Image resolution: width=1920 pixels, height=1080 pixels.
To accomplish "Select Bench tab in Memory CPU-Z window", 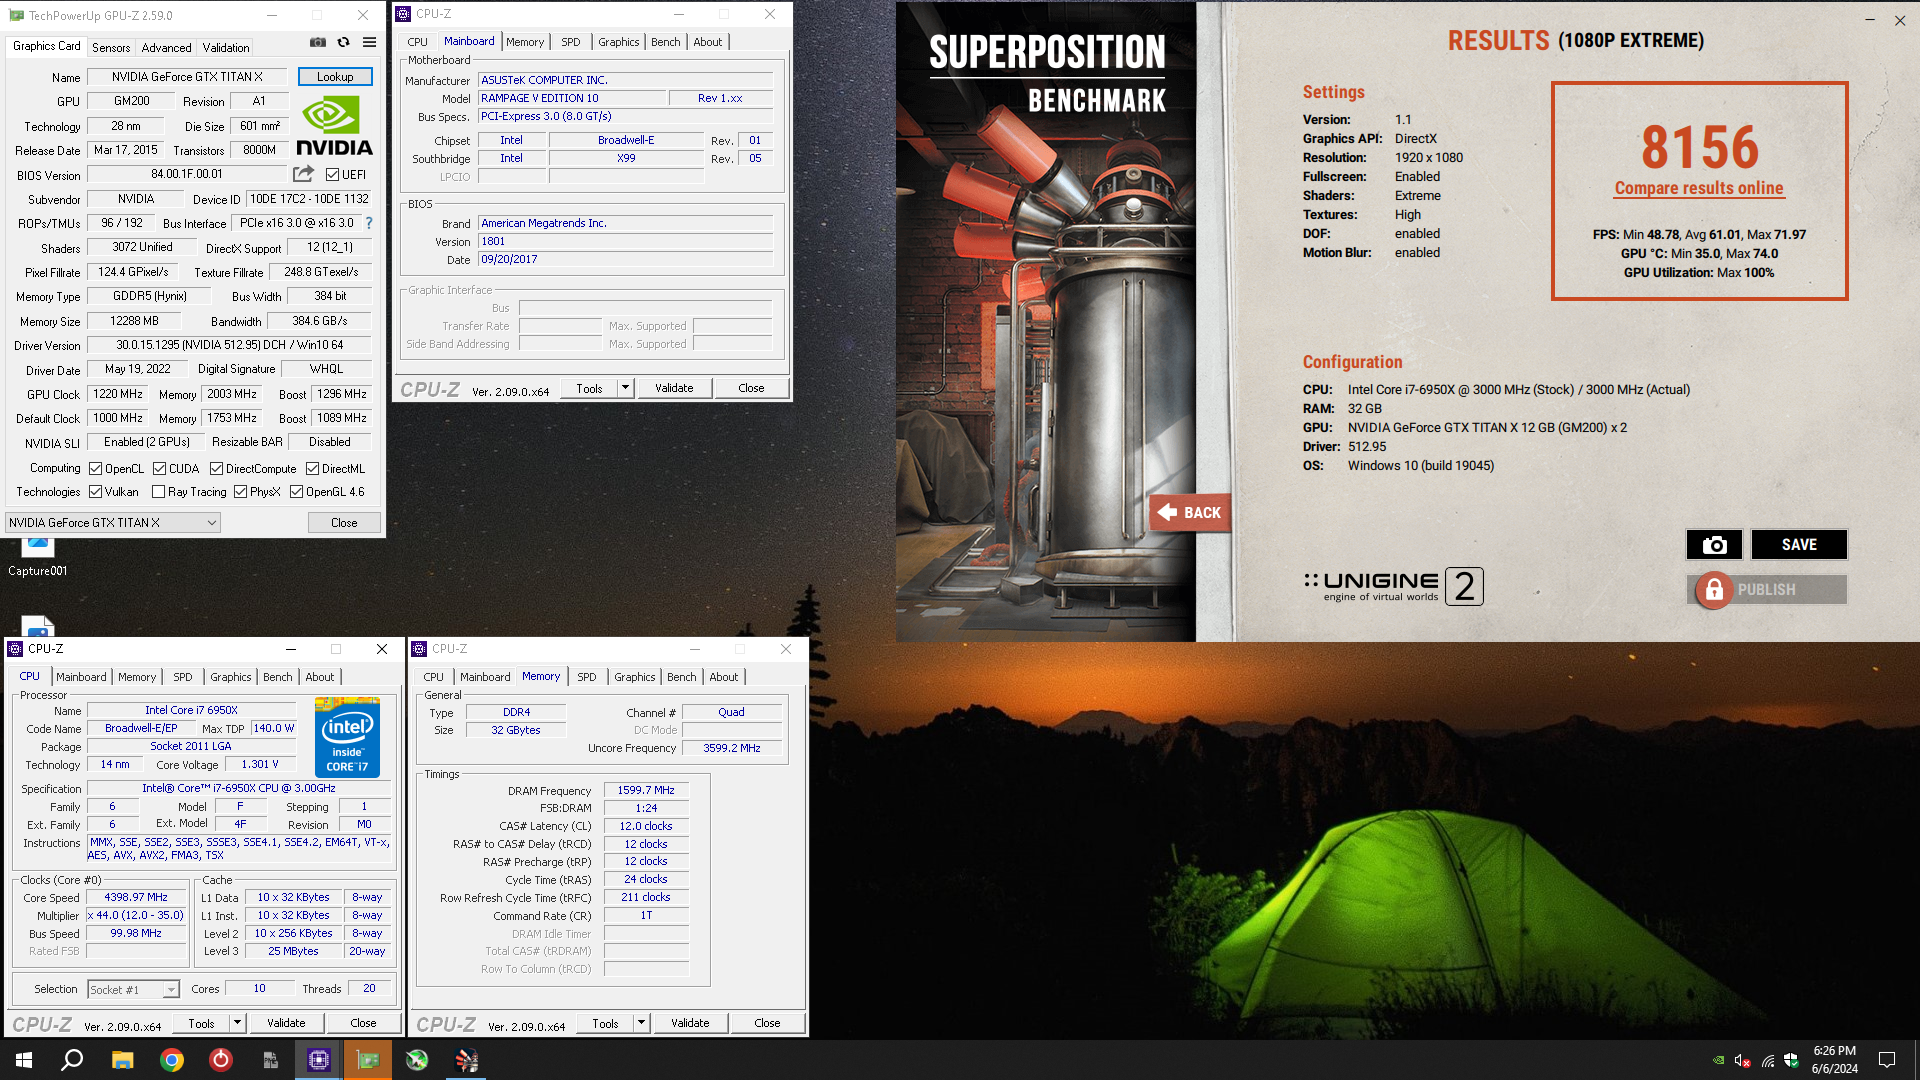I will pyautogui.click(x=681, y=676).
